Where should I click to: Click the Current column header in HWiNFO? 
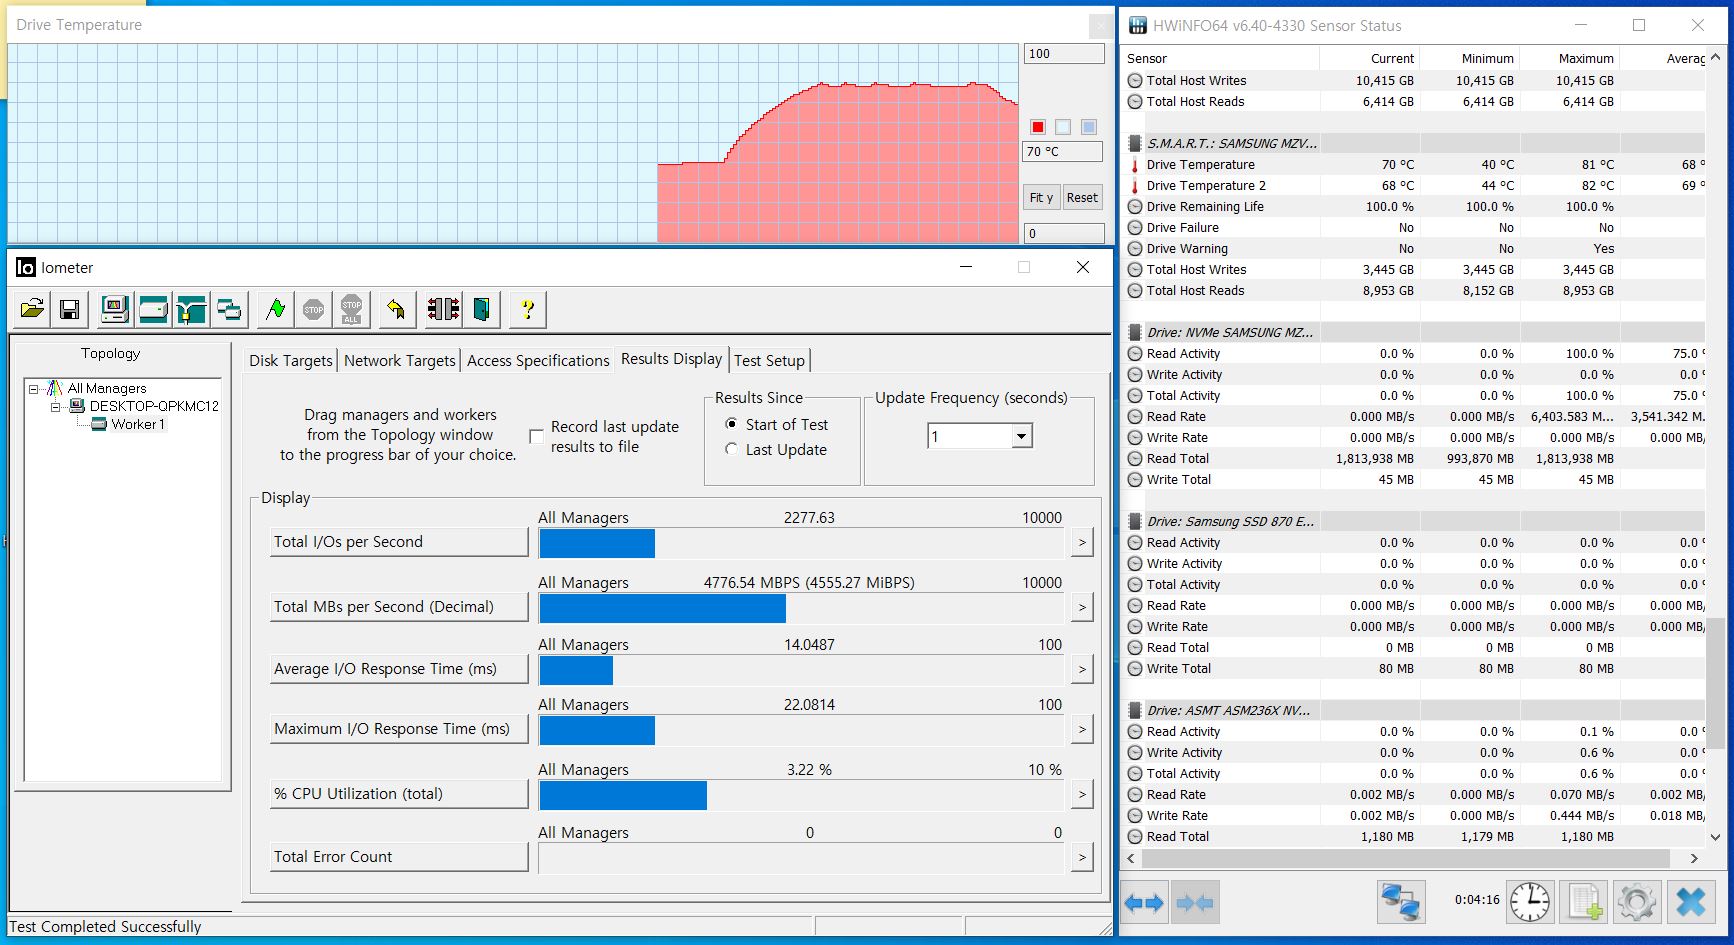pos(1369,58)
